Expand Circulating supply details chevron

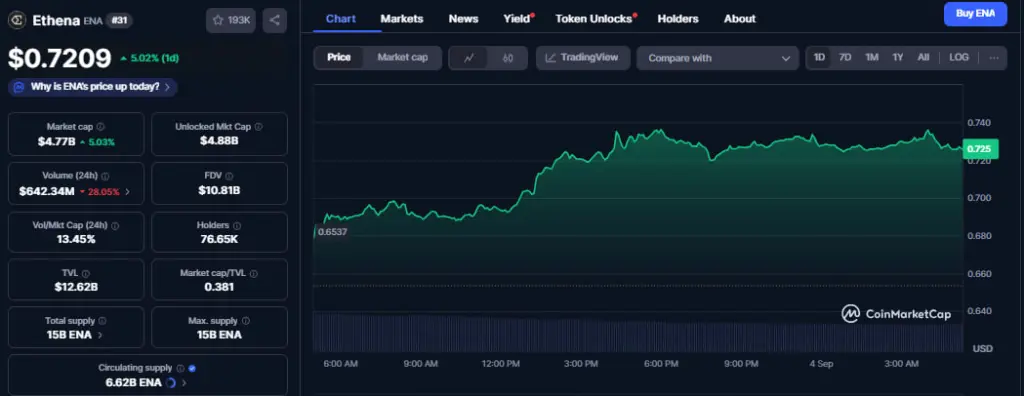pos(184,383)
